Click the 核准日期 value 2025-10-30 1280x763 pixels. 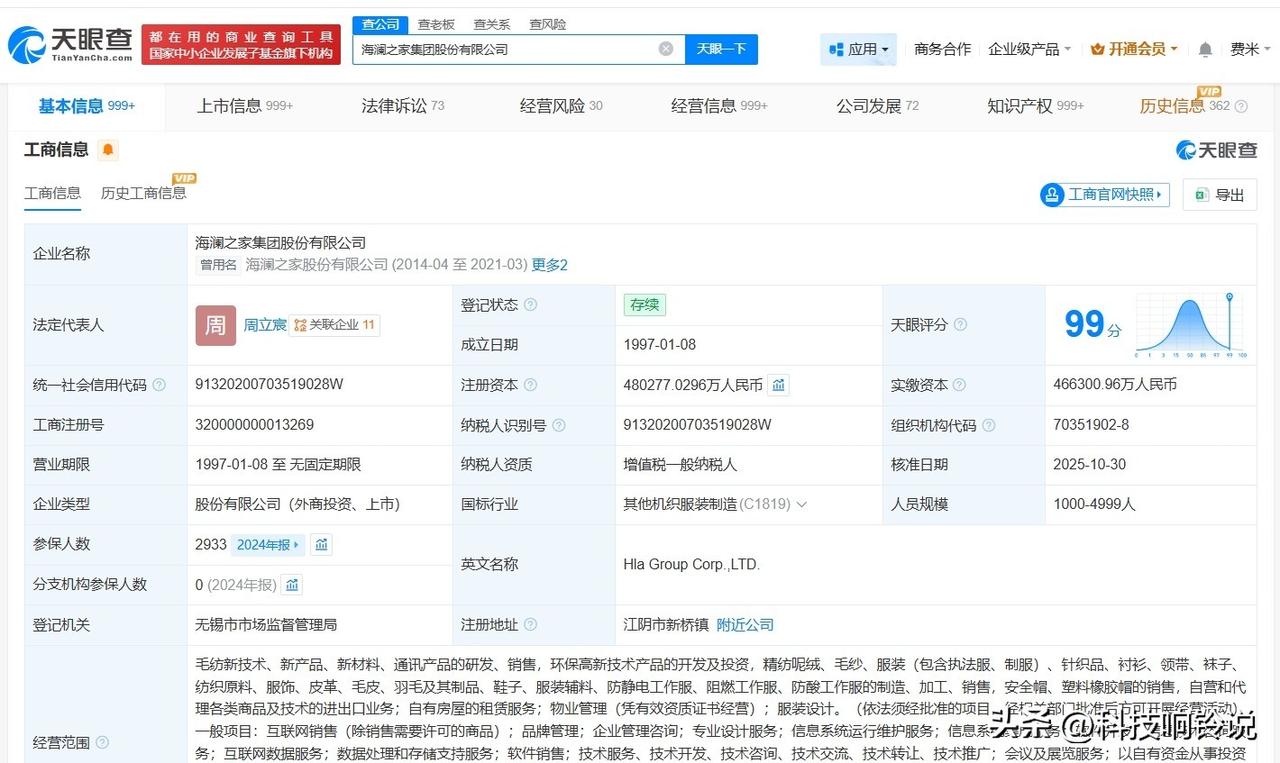tap(1089, 465)
